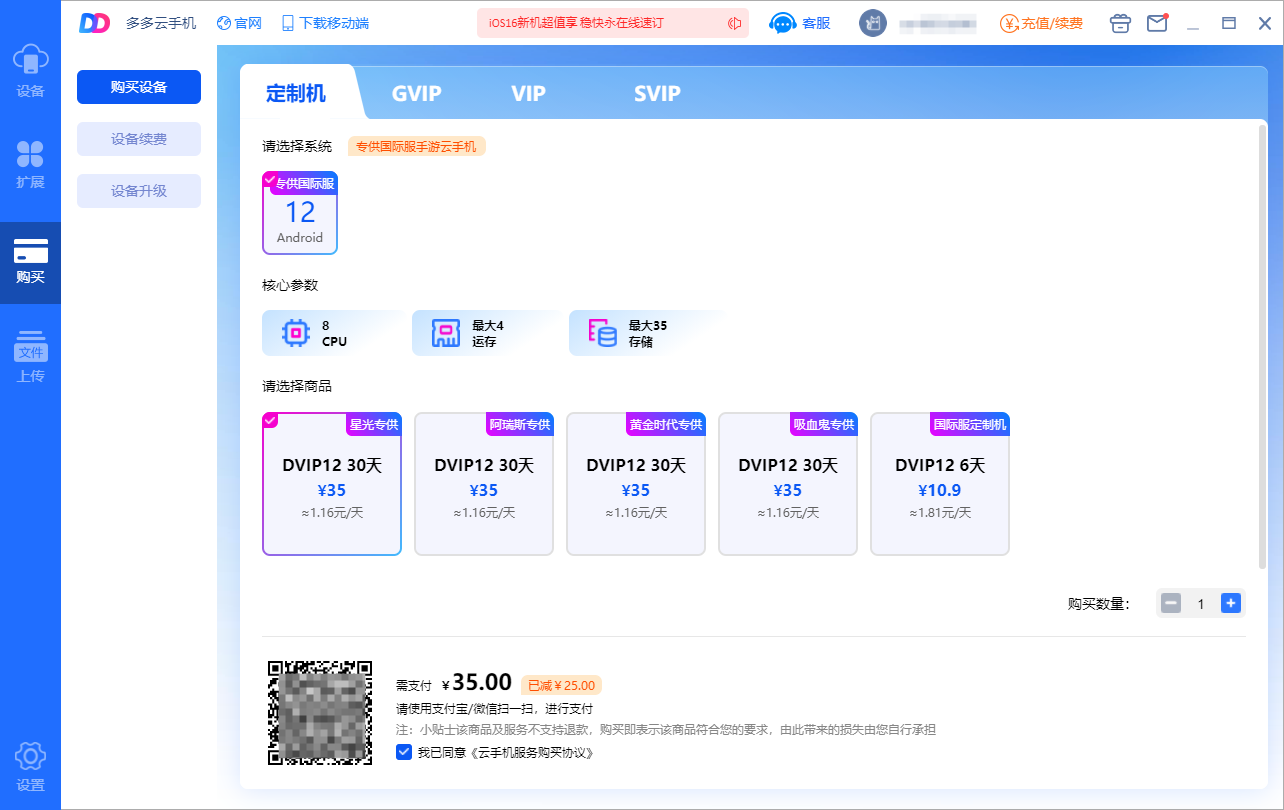Click the DD app logo

94,23
